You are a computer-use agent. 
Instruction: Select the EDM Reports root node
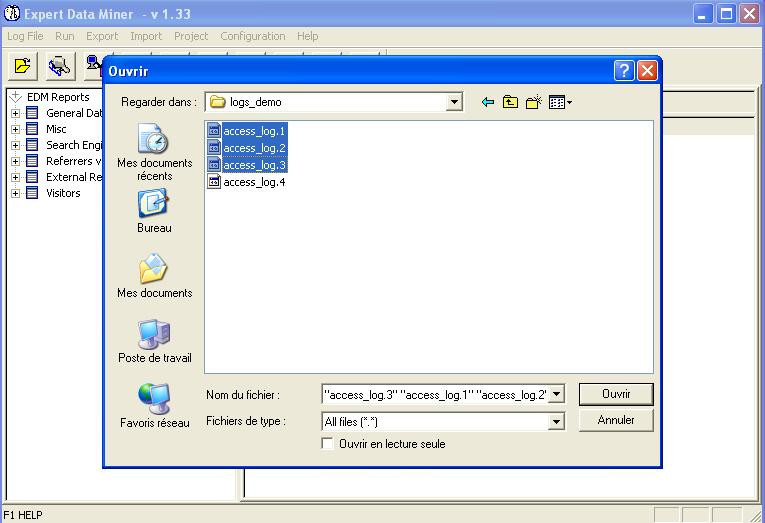pyautogui.click(x=58, y=97)
